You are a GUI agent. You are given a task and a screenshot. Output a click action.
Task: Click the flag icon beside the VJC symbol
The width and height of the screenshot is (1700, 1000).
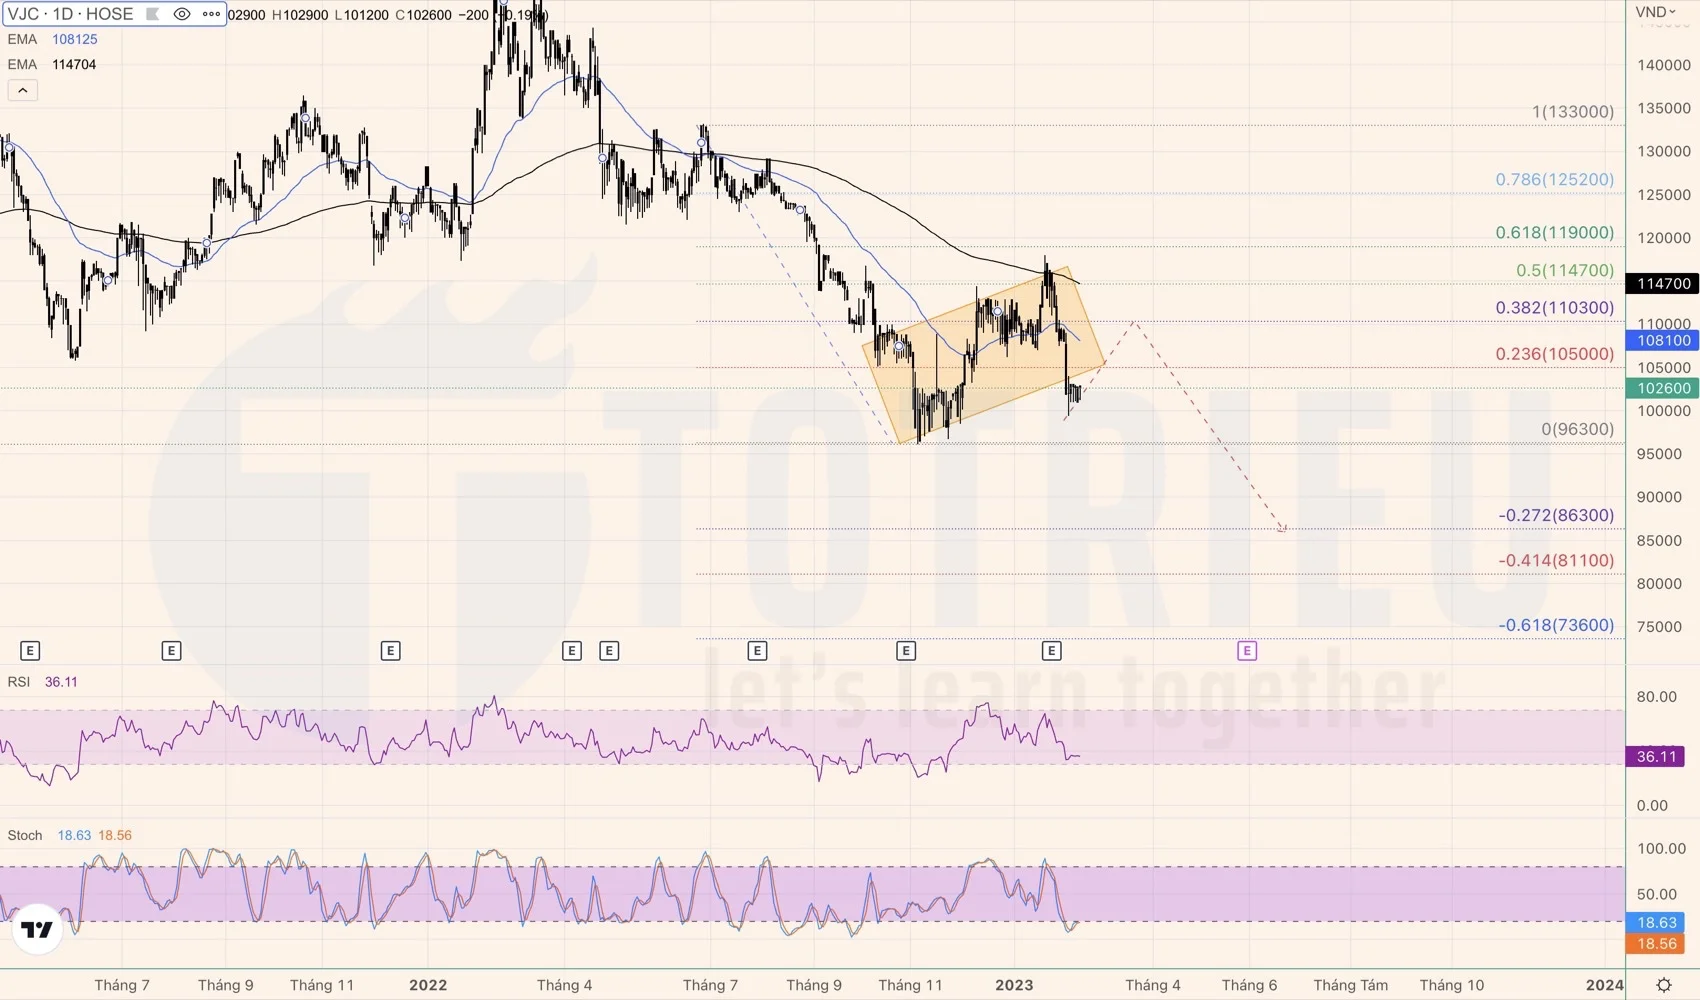point(151,14)
